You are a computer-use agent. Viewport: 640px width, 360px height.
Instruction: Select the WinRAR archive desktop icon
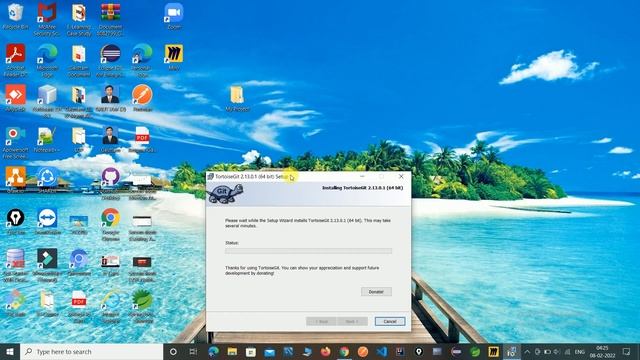pyautogui.click(x=111, y=19)
